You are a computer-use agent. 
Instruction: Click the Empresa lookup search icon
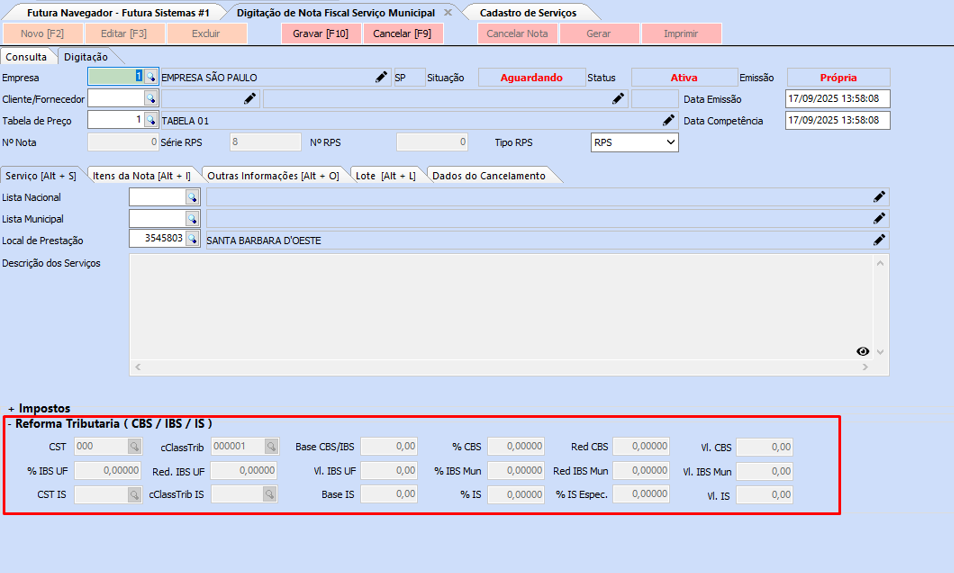[x=151, y=77]
